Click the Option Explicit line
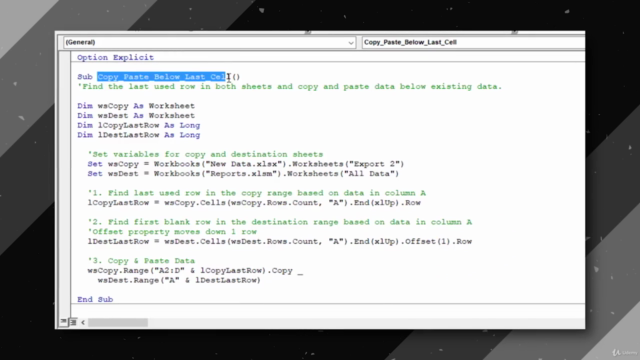Screen dimensions: 640x360 [116, 58]
